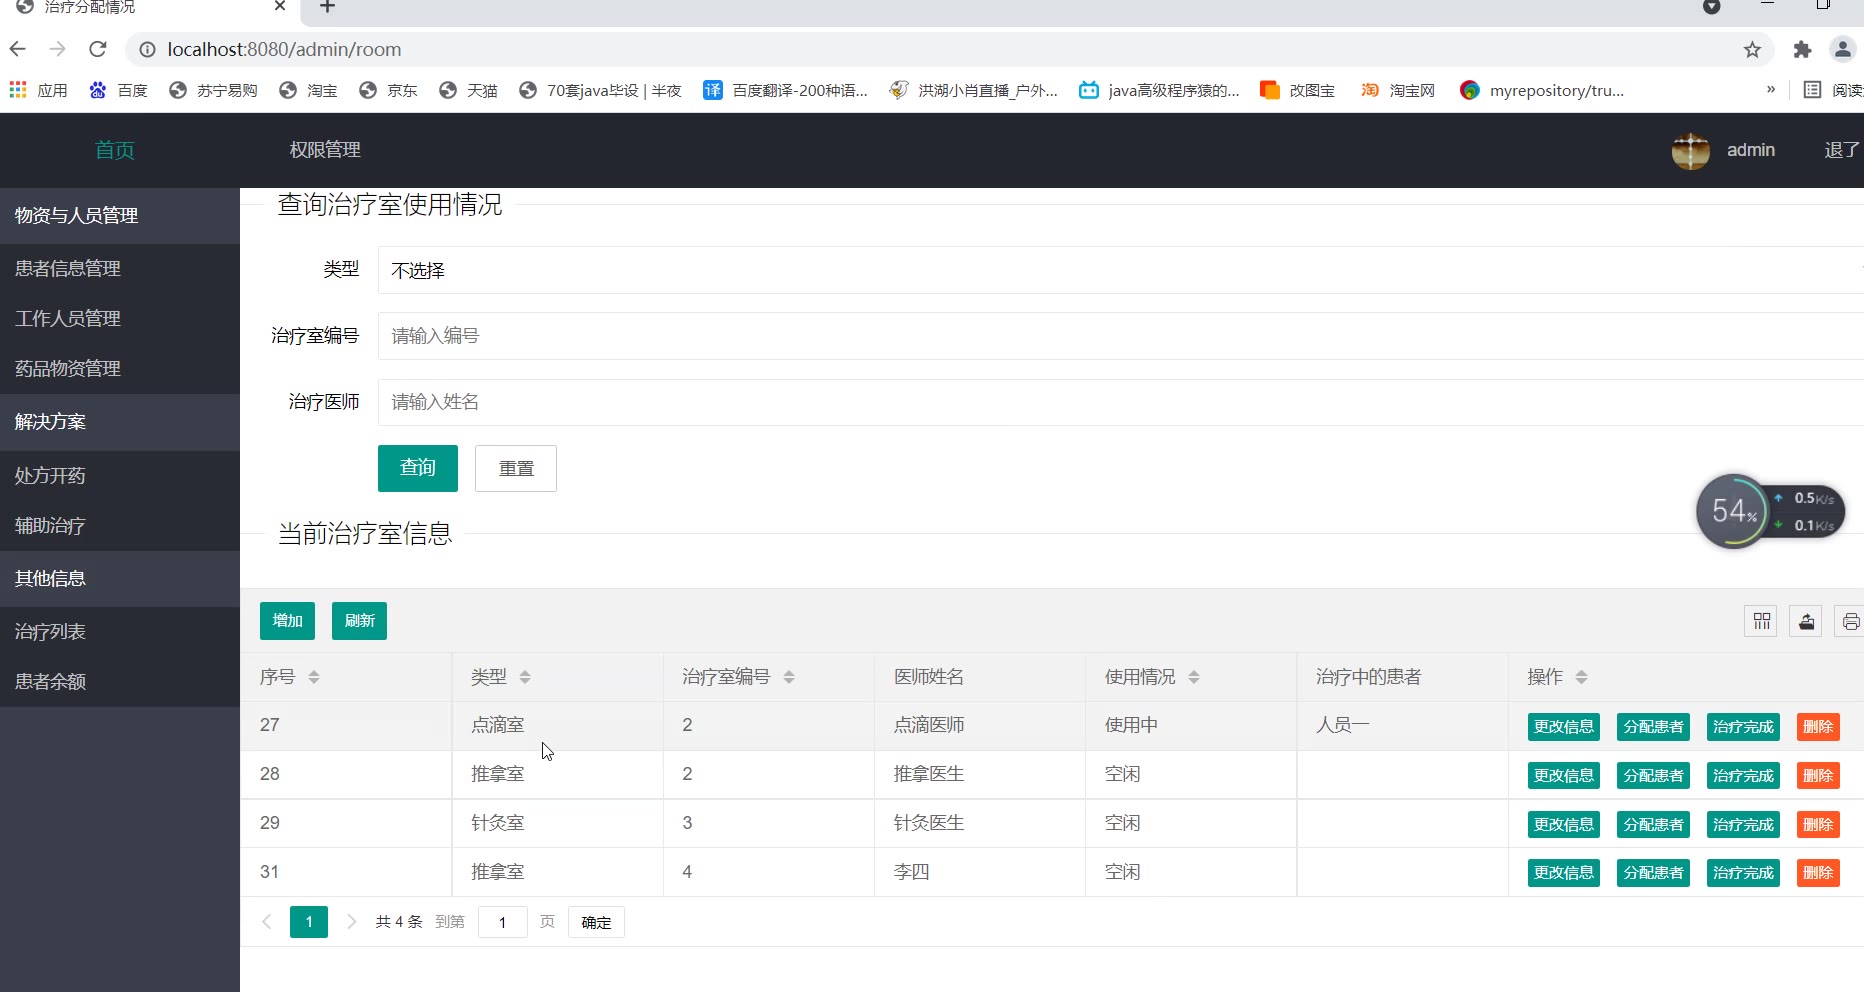Click the 刷新 refresh button

pyautogui.click(x=359, y=621)
